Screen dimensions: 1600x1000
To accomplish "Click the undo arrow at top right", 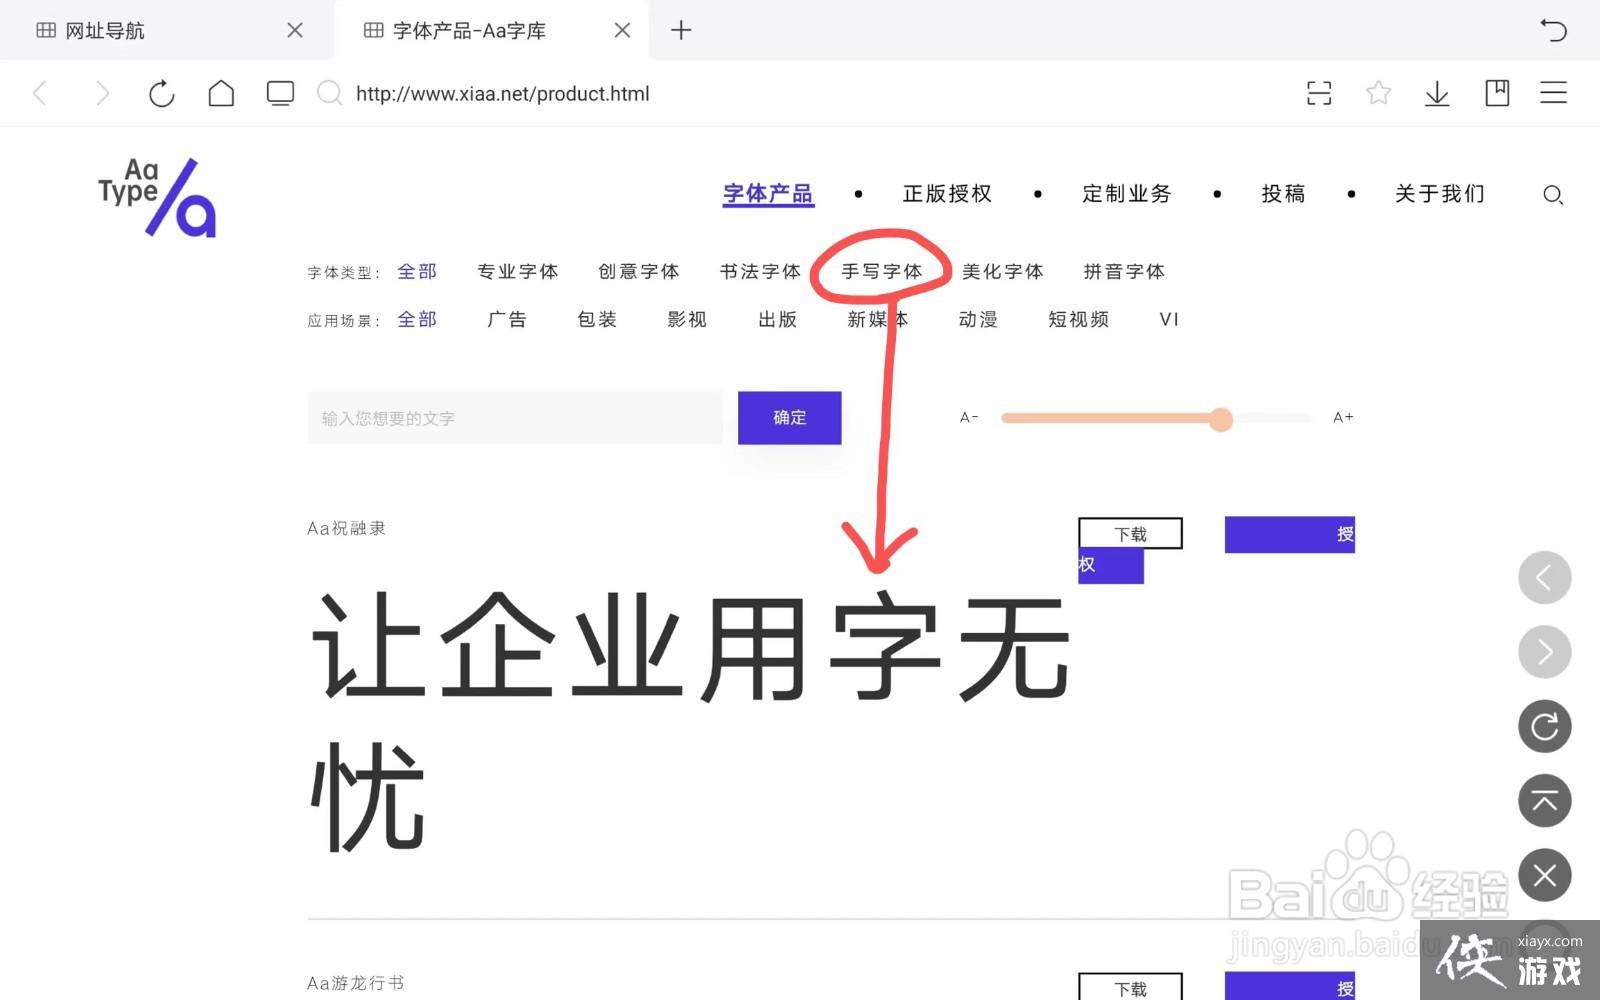I will (1553, 30).
